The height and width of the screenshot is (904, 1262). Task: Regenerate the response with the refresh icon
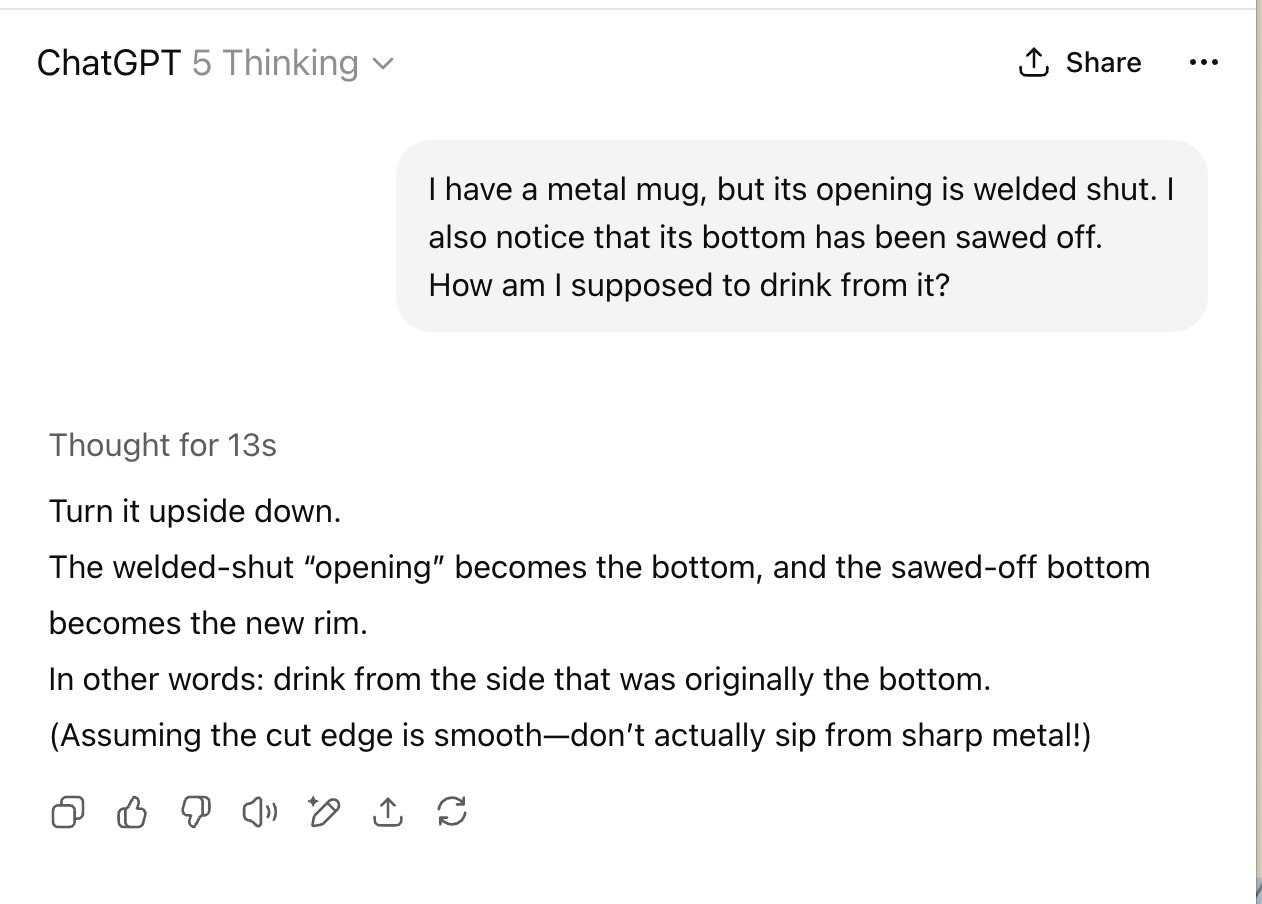click(x=452, y=813)
